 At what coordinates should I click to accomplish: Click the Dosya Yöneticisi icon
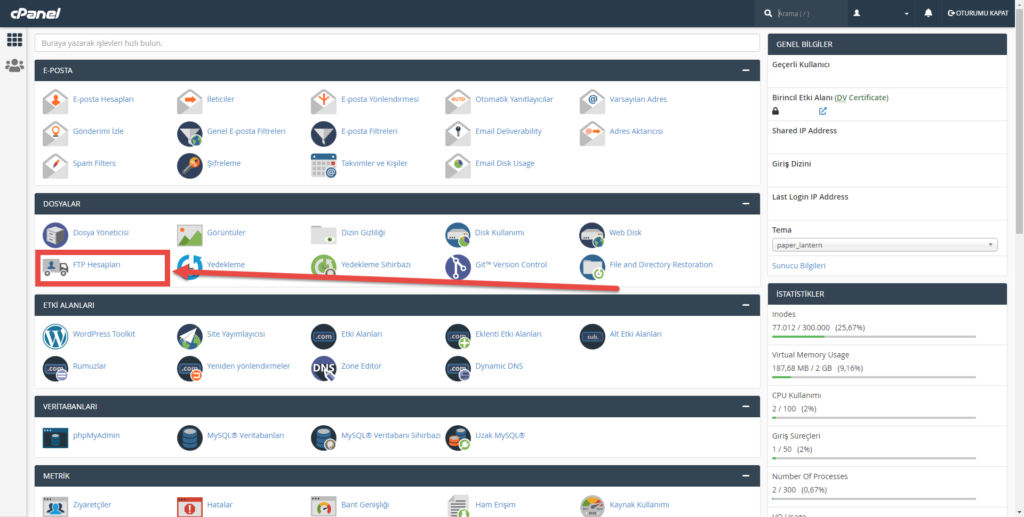point(56,234)
